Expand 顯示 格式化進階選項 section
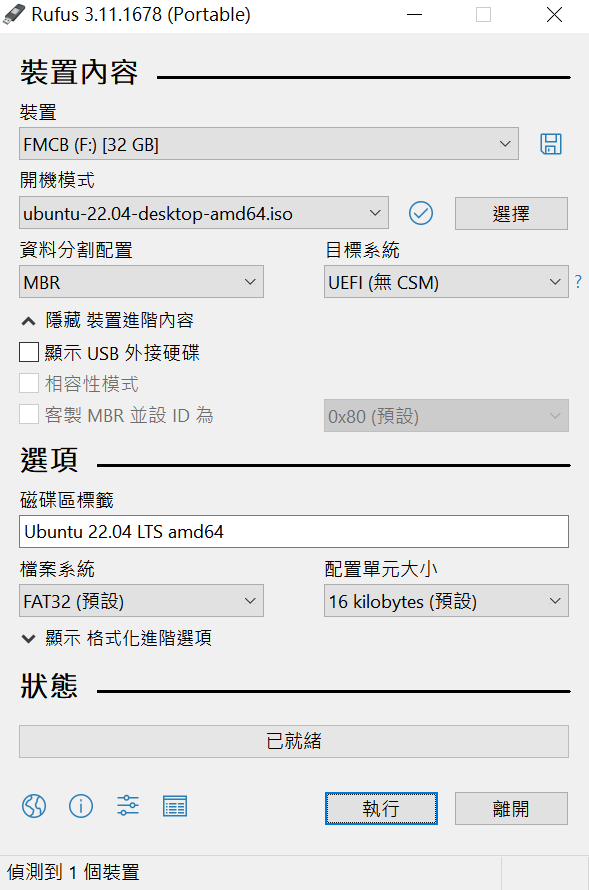This screenshot has height=890, width=589. [117, 638]
